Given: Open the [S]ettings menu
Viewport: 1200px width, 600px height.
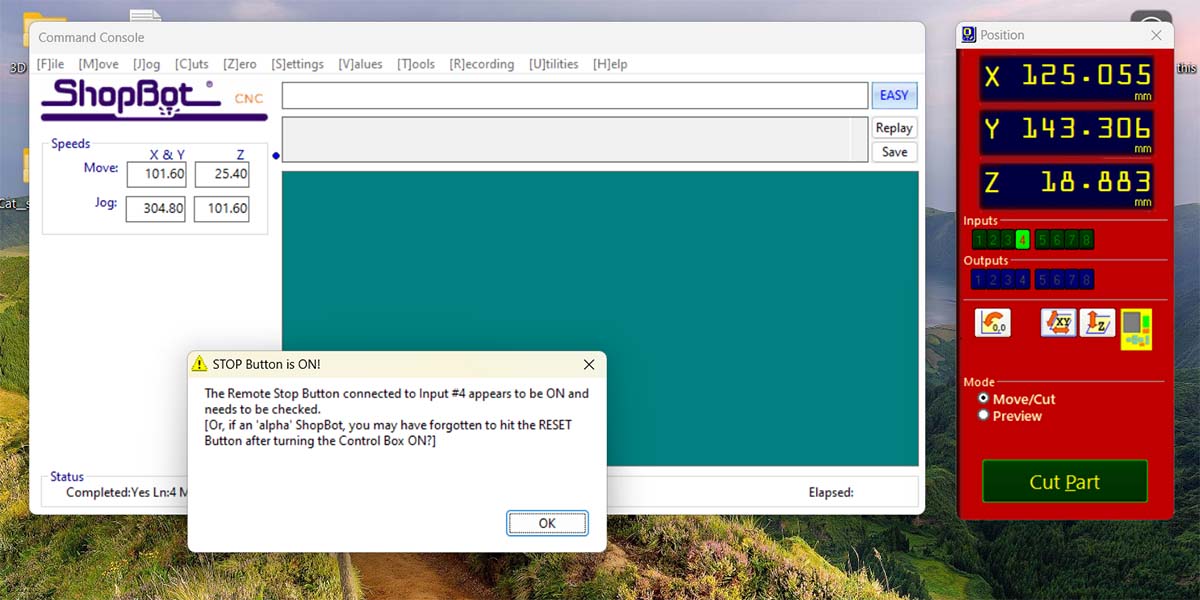Looking at the screenshot, I should (x=298, y=64).
